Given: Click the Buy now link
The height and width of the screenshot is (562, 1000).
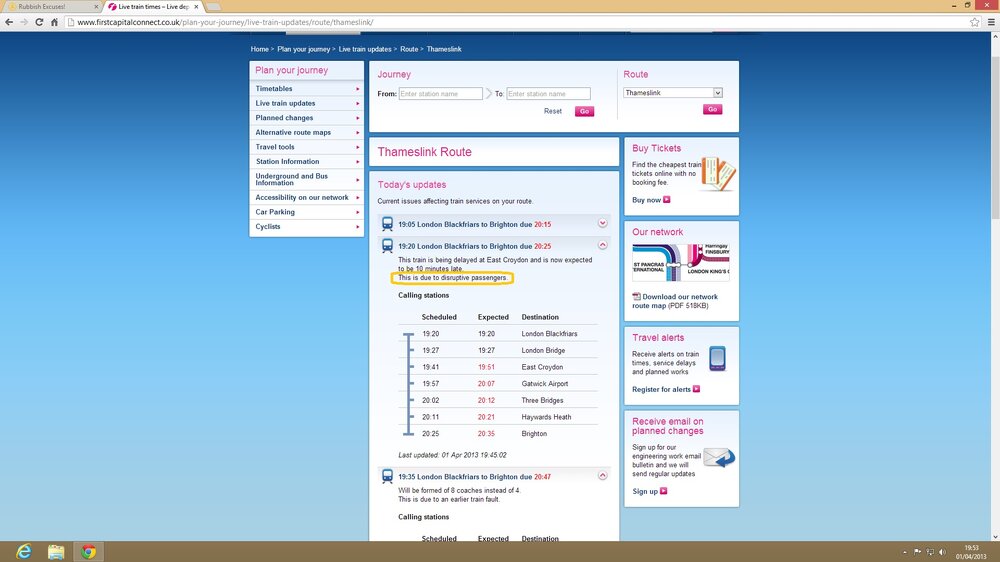Looking at the screenshot, I should pyautogui.click(x=646, y=200).
